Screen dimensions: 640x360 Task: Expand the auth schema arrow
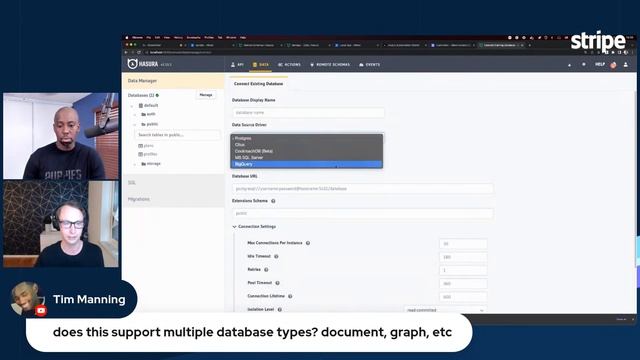pyautogui.click(x=135, y=115)
